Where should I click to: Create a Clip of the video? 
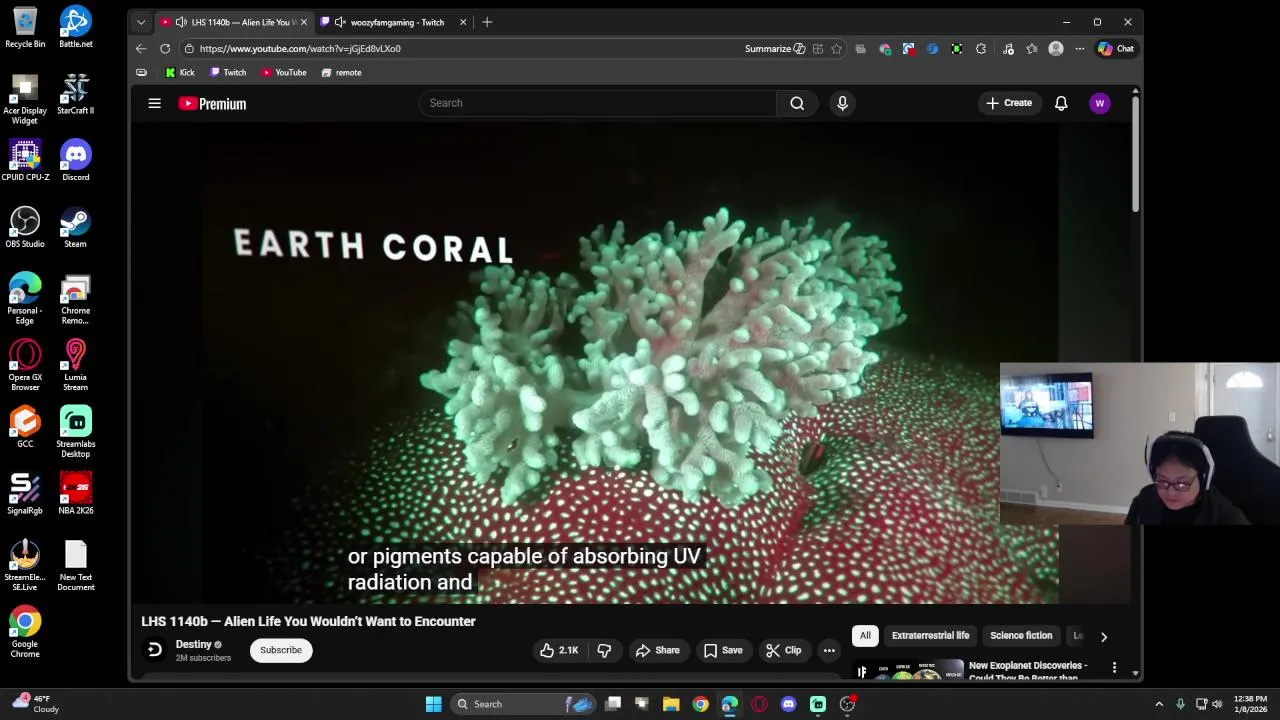coord(783,650)
